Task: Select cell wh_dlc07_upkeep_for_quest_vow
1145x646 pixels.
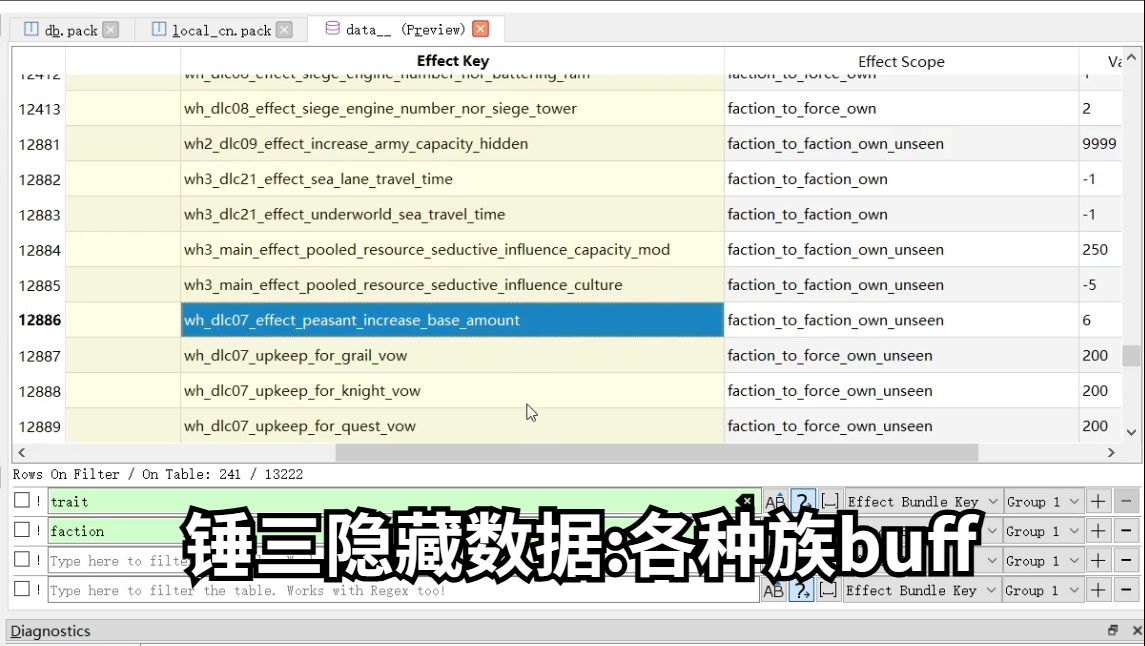Action: pos(452,426)
